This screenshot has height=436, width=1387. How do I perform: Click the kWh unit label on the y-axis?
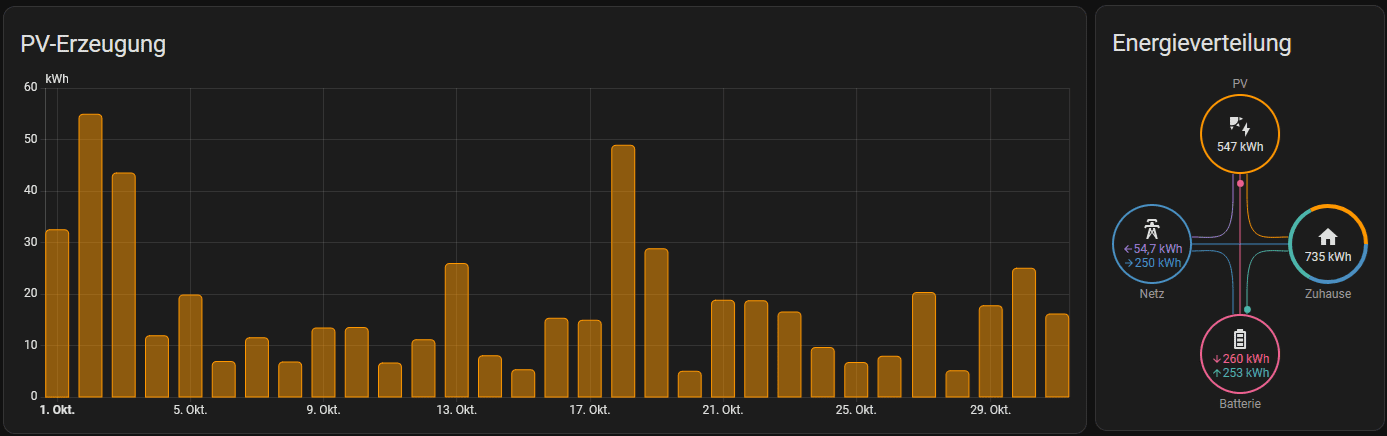point(57,78)
